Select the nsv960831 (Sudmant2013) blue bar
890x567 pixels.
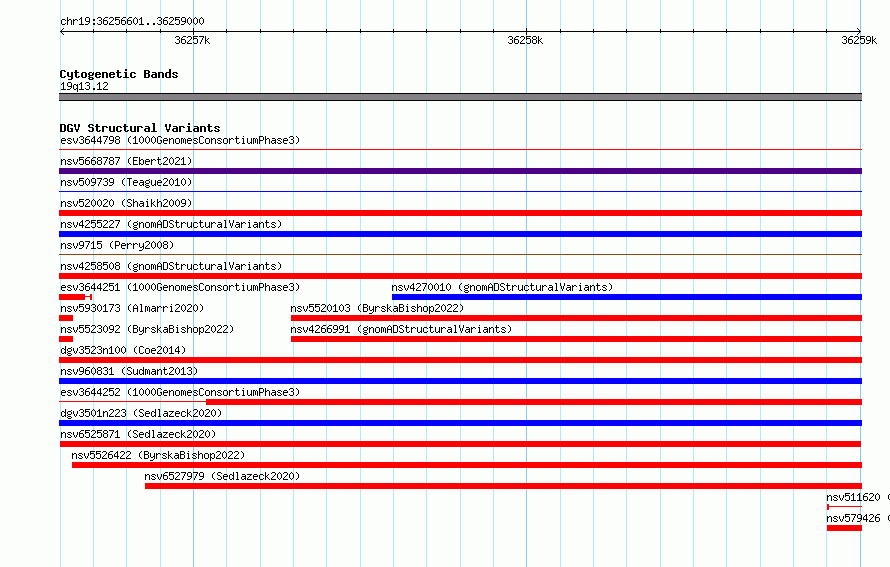click(460, 381)
